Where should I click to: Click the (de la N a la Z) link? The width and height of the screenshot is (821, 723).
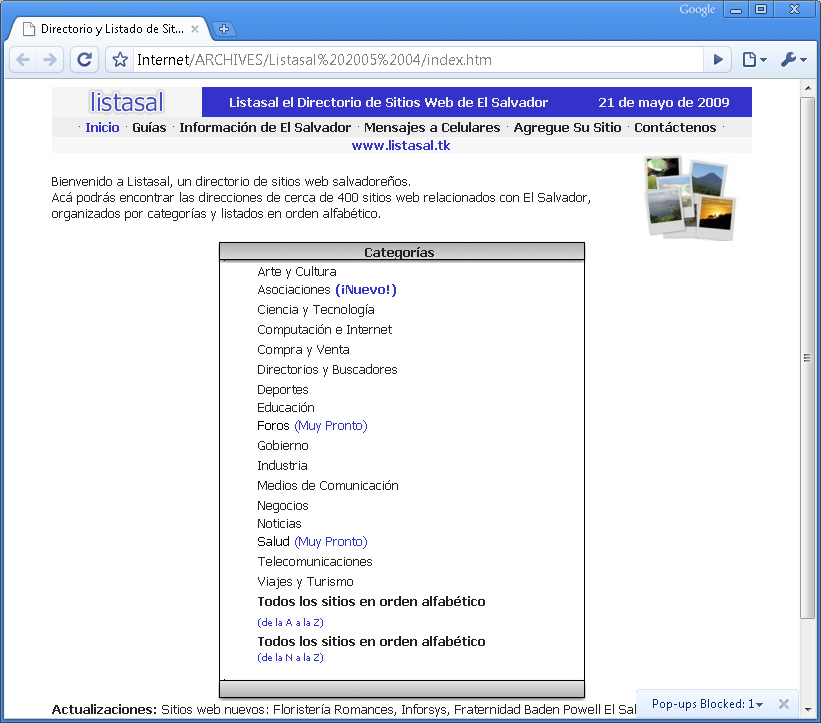[291, 658]
